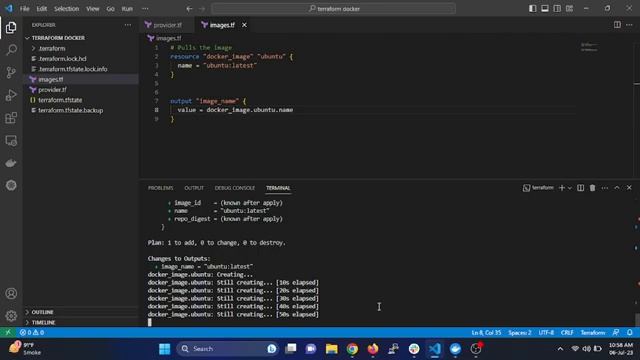Switch to the provider.tf editor tab

click(x=167, y=25)
